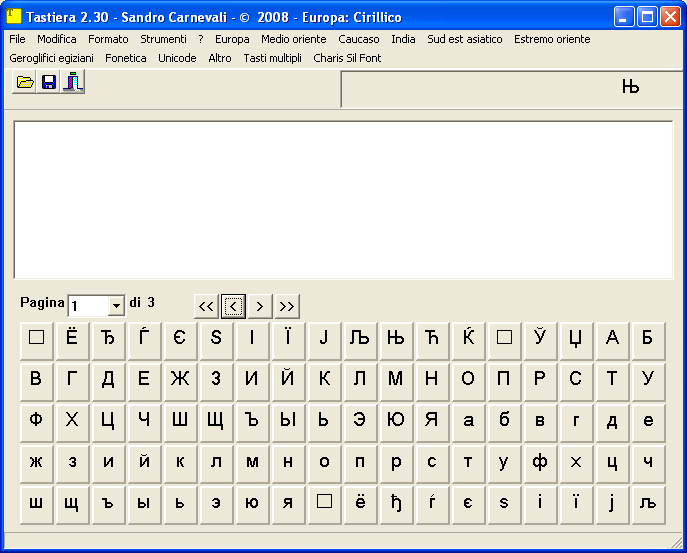The width and height of the screenshot is (687, 553).
Task: Click the Є key
Action: point(180,341)
